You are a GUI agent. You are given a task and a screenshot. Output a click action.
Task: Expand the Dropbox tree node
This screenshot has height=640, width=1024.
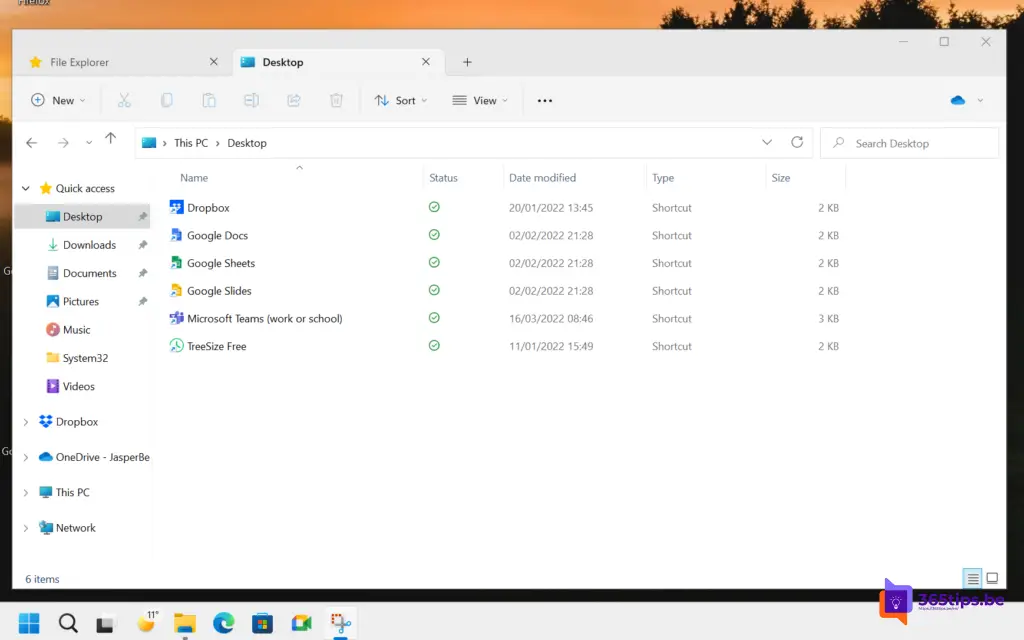[x=25, y=422]
